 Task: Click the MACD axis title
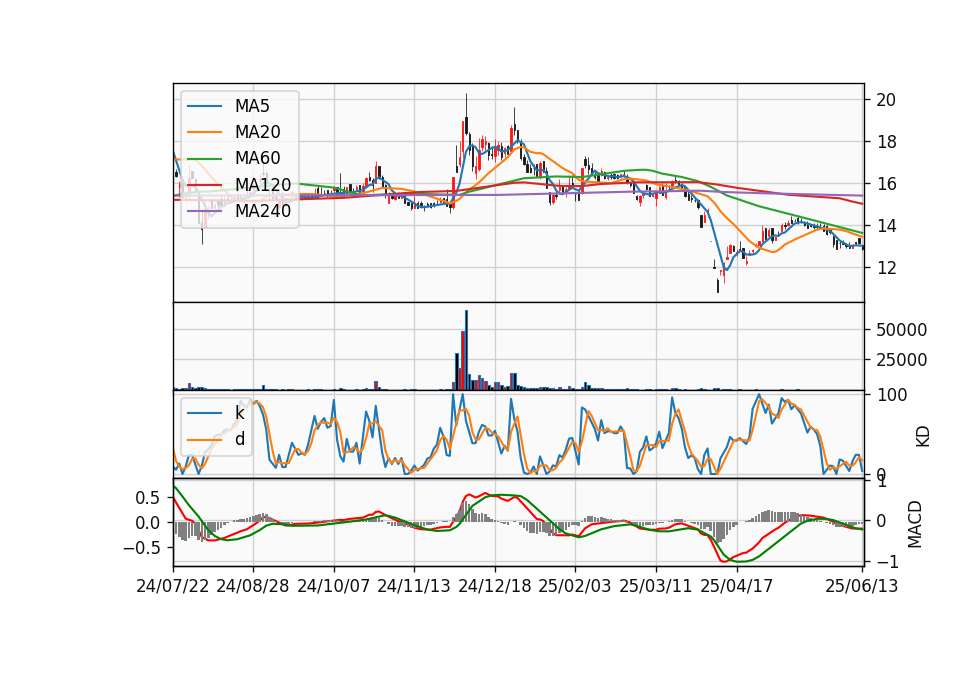click(915, 524)
